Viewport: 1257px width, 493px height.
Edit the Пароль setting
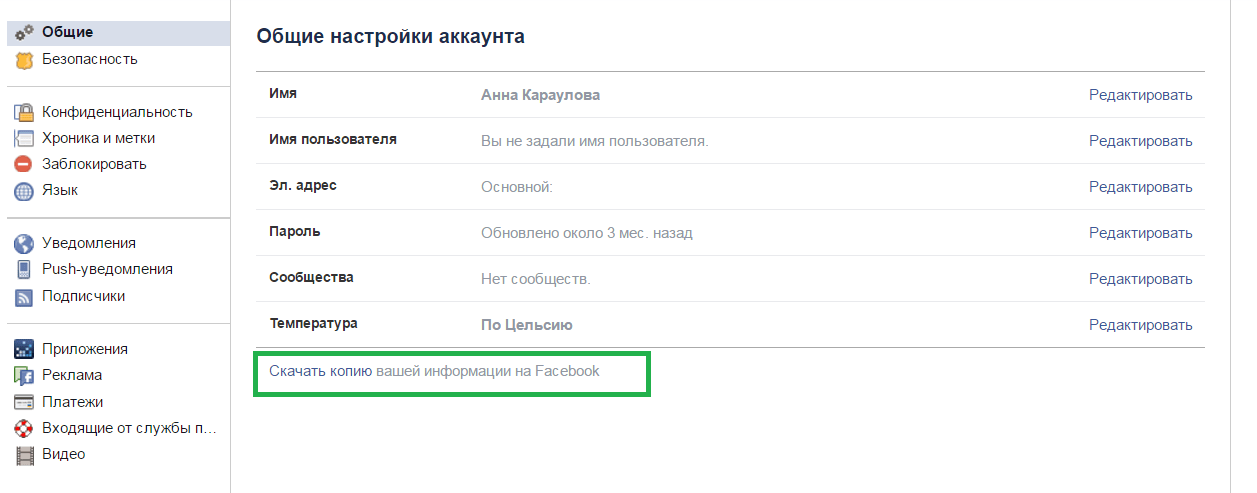tap(1140, 233)
